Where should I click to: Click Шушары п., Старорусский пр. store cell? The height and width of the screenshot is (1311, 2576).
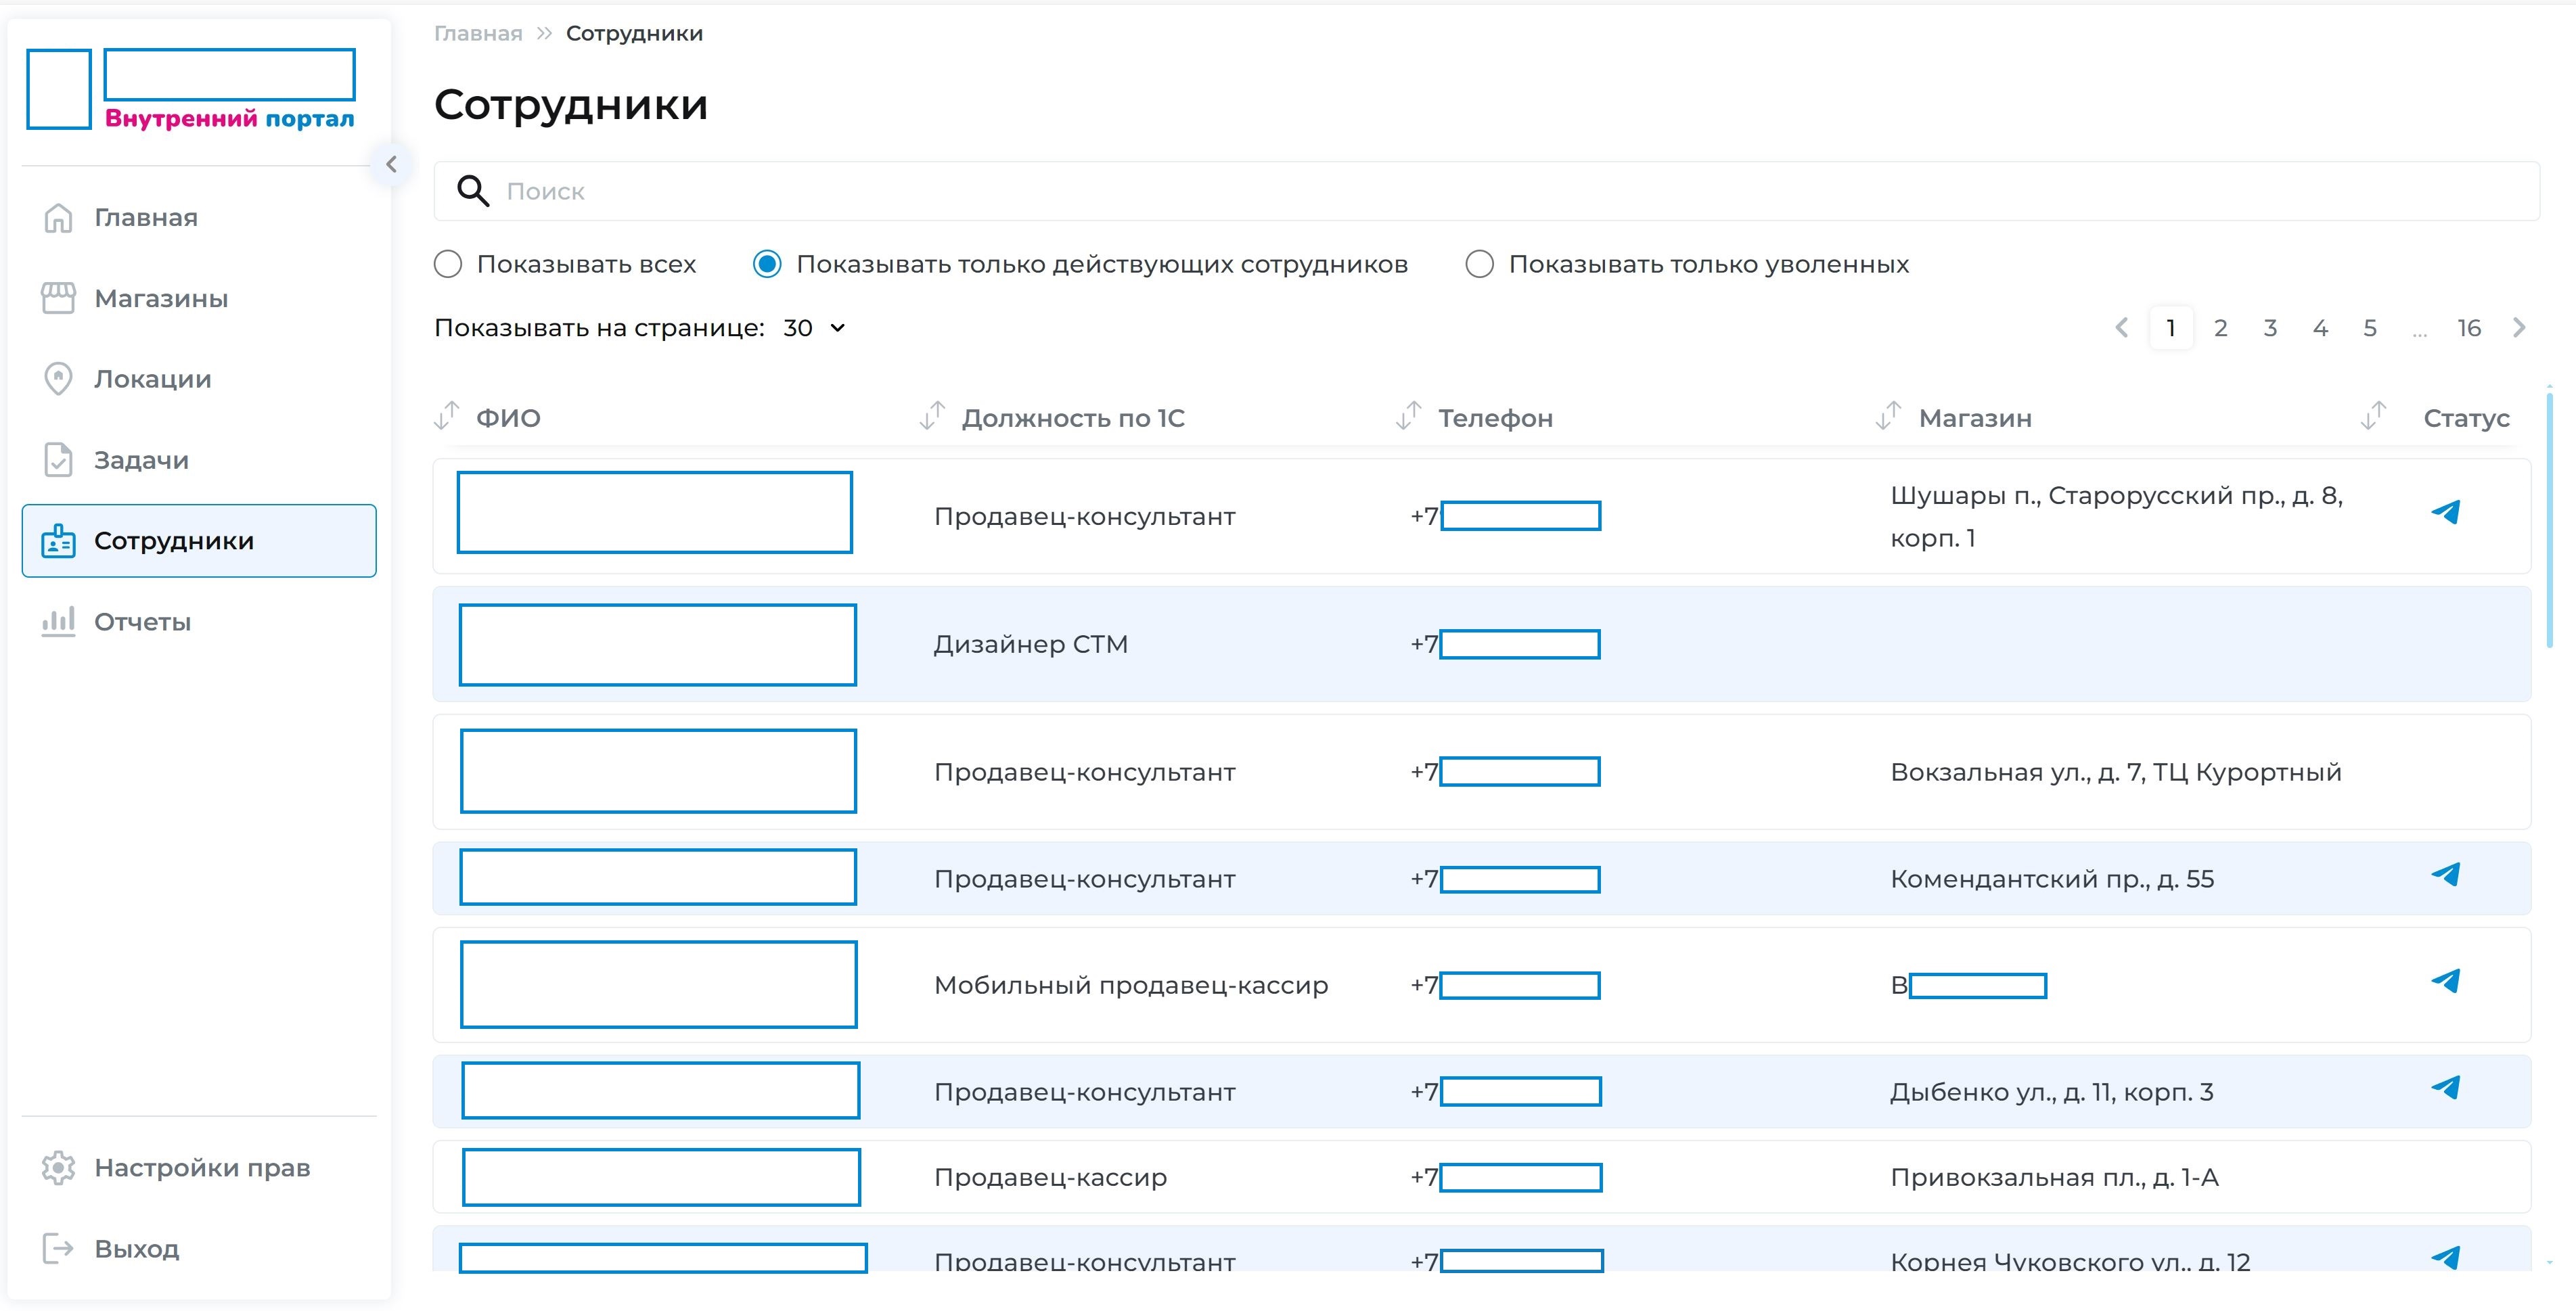(x=2116, y=516)
